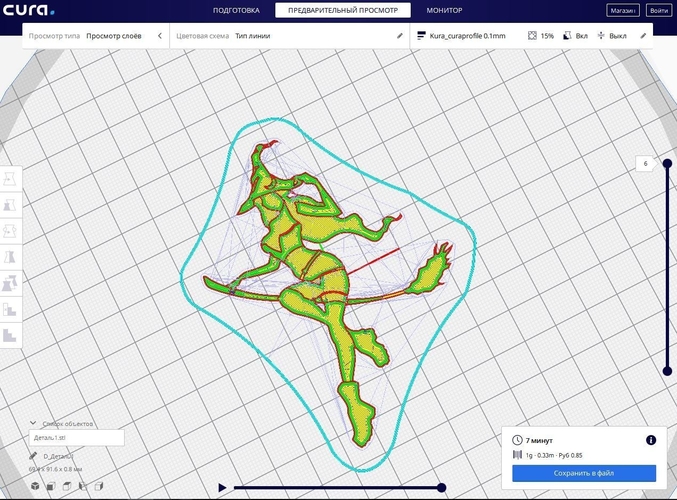Click the path slider handle near play button
Image resolution: width=677 pixels, height=500 pixels.
[x=441, y=487]
